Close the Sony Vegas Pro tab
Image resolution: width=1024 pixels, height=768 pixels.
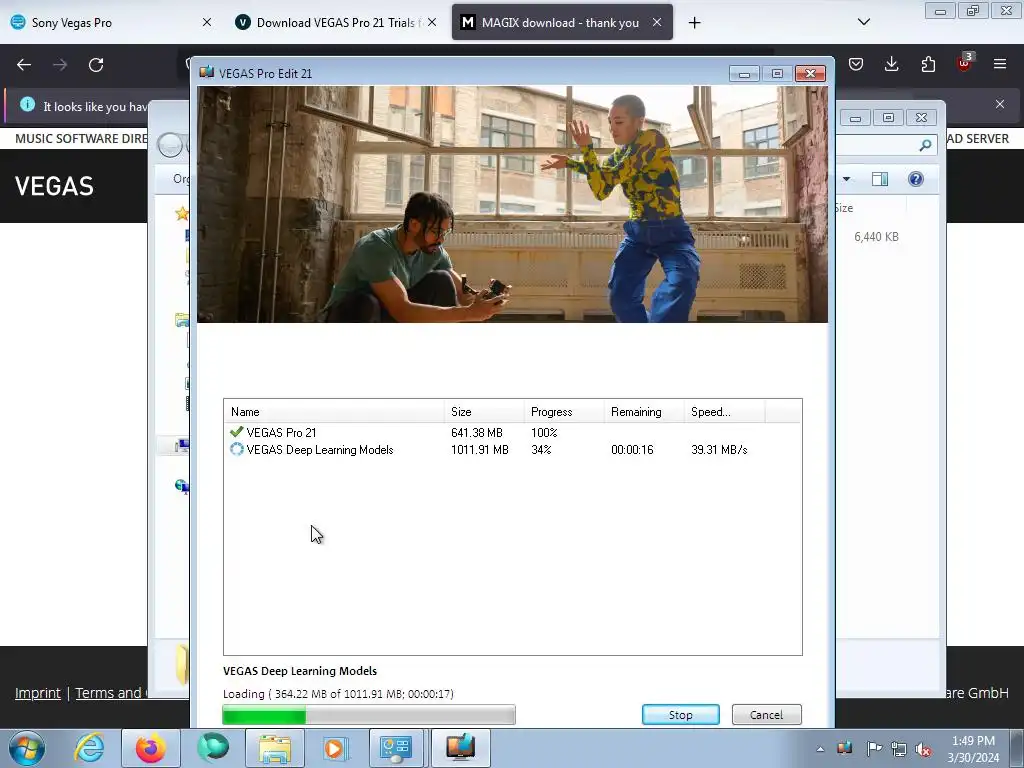(207, 22)
